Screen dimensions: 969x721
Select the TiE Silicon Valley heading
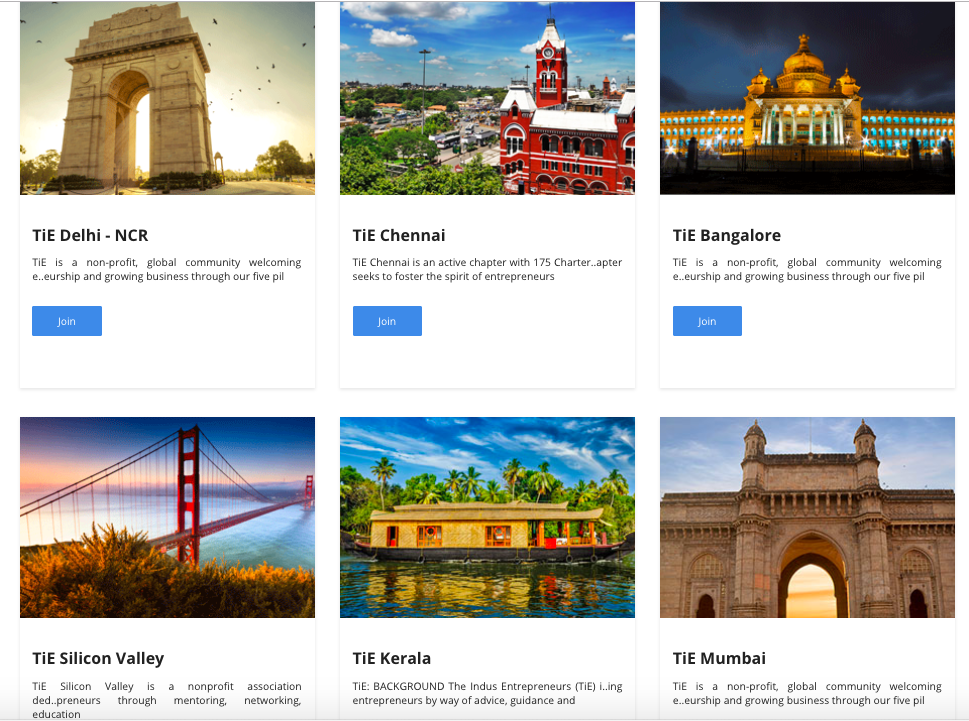pyautogui.click(x=98, y=659)
